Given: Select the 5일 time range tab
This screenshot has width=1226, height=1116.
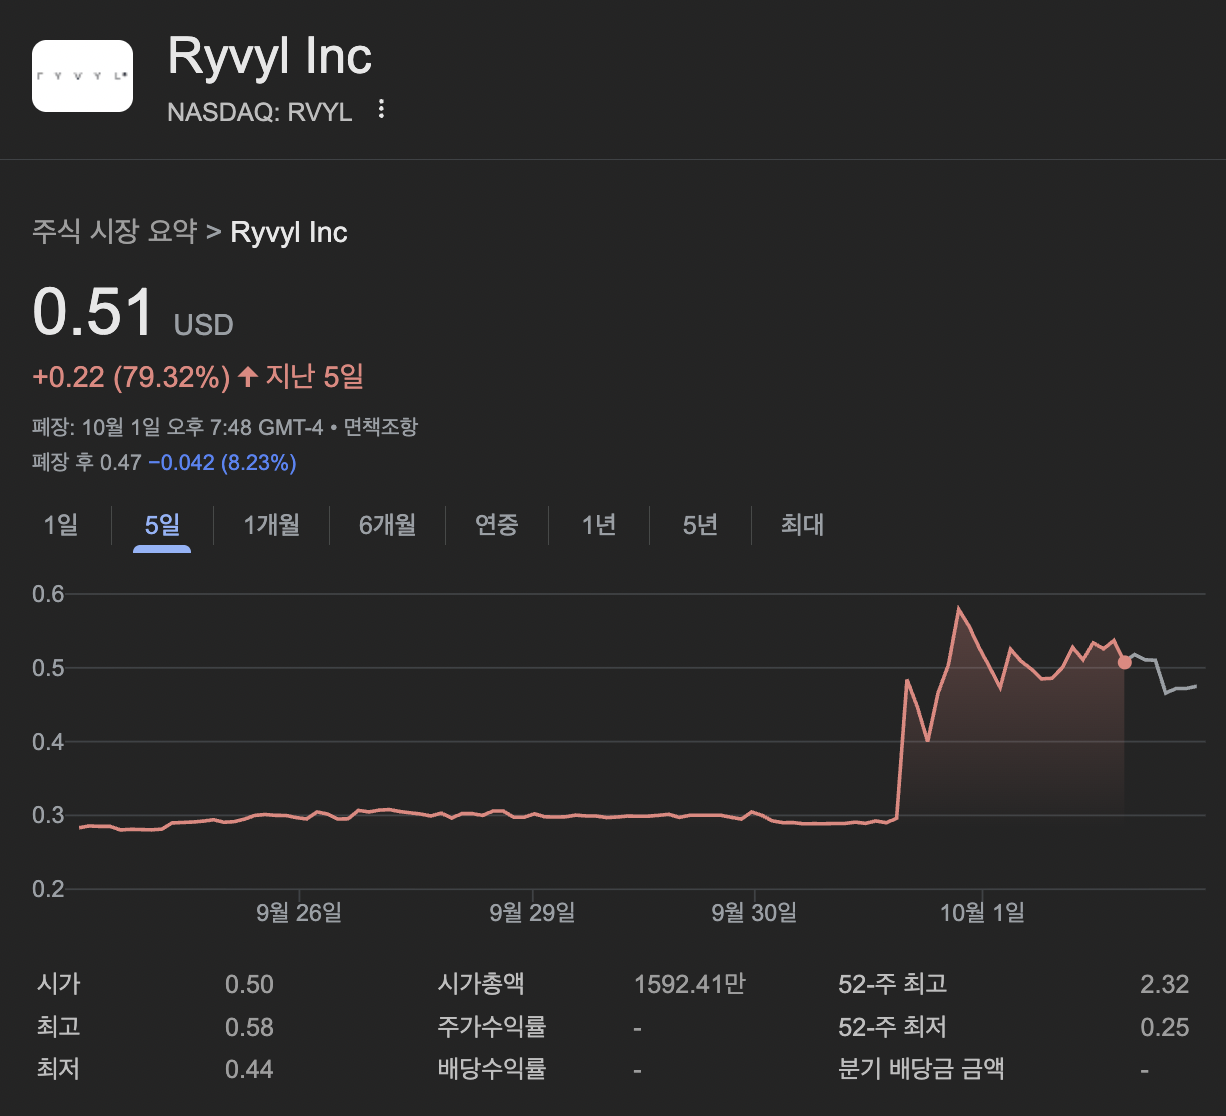Looking at the screenshot, I should pyautogui.click(x=162, y=525).
